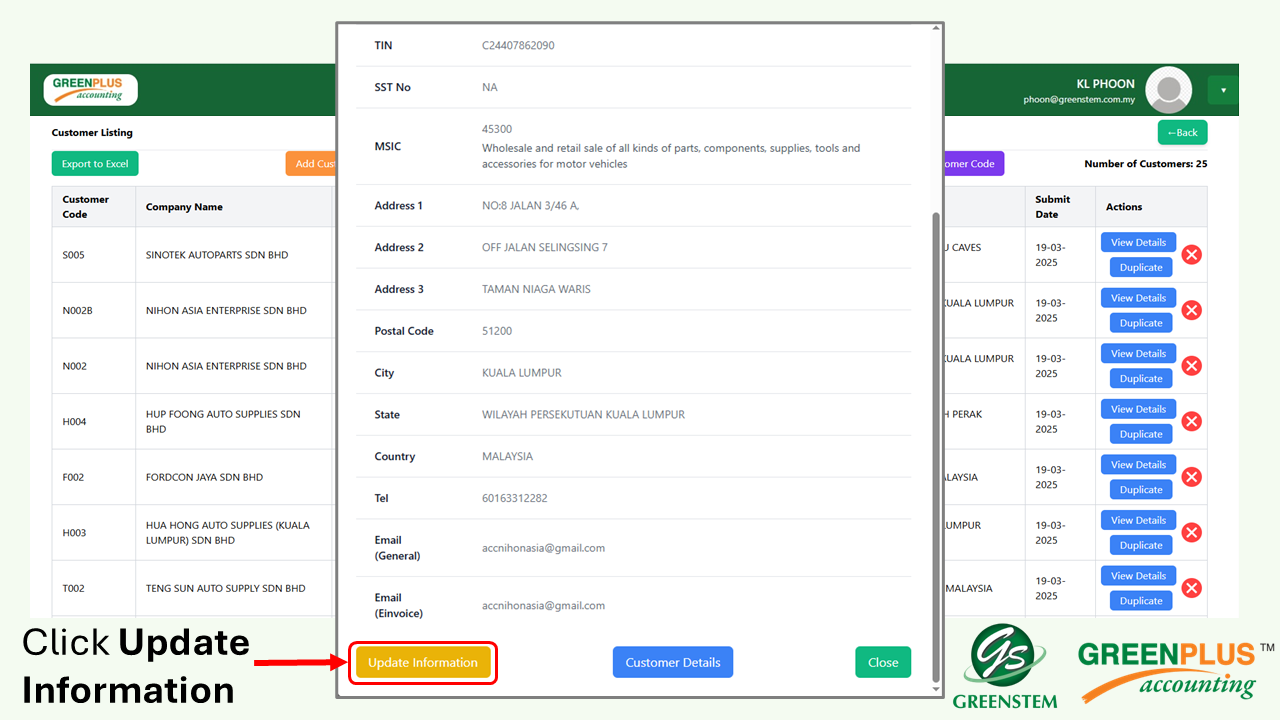The height and width of the screenshot is (720, 1280).
Task: Duplicate Teng Sun T002 customer
Action: 1141,600
